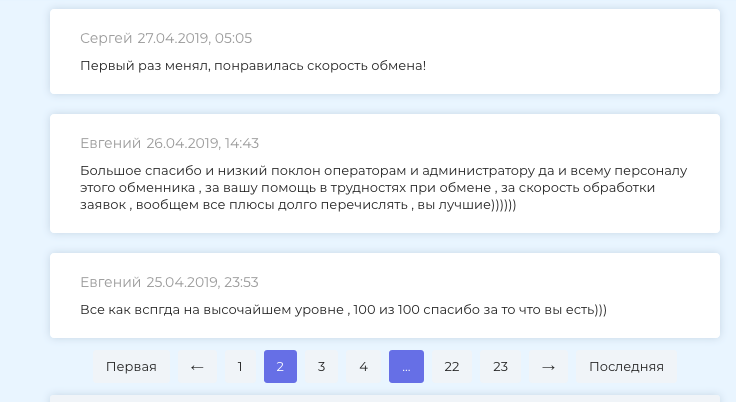Open page 1 of reviews

[240, 366]
